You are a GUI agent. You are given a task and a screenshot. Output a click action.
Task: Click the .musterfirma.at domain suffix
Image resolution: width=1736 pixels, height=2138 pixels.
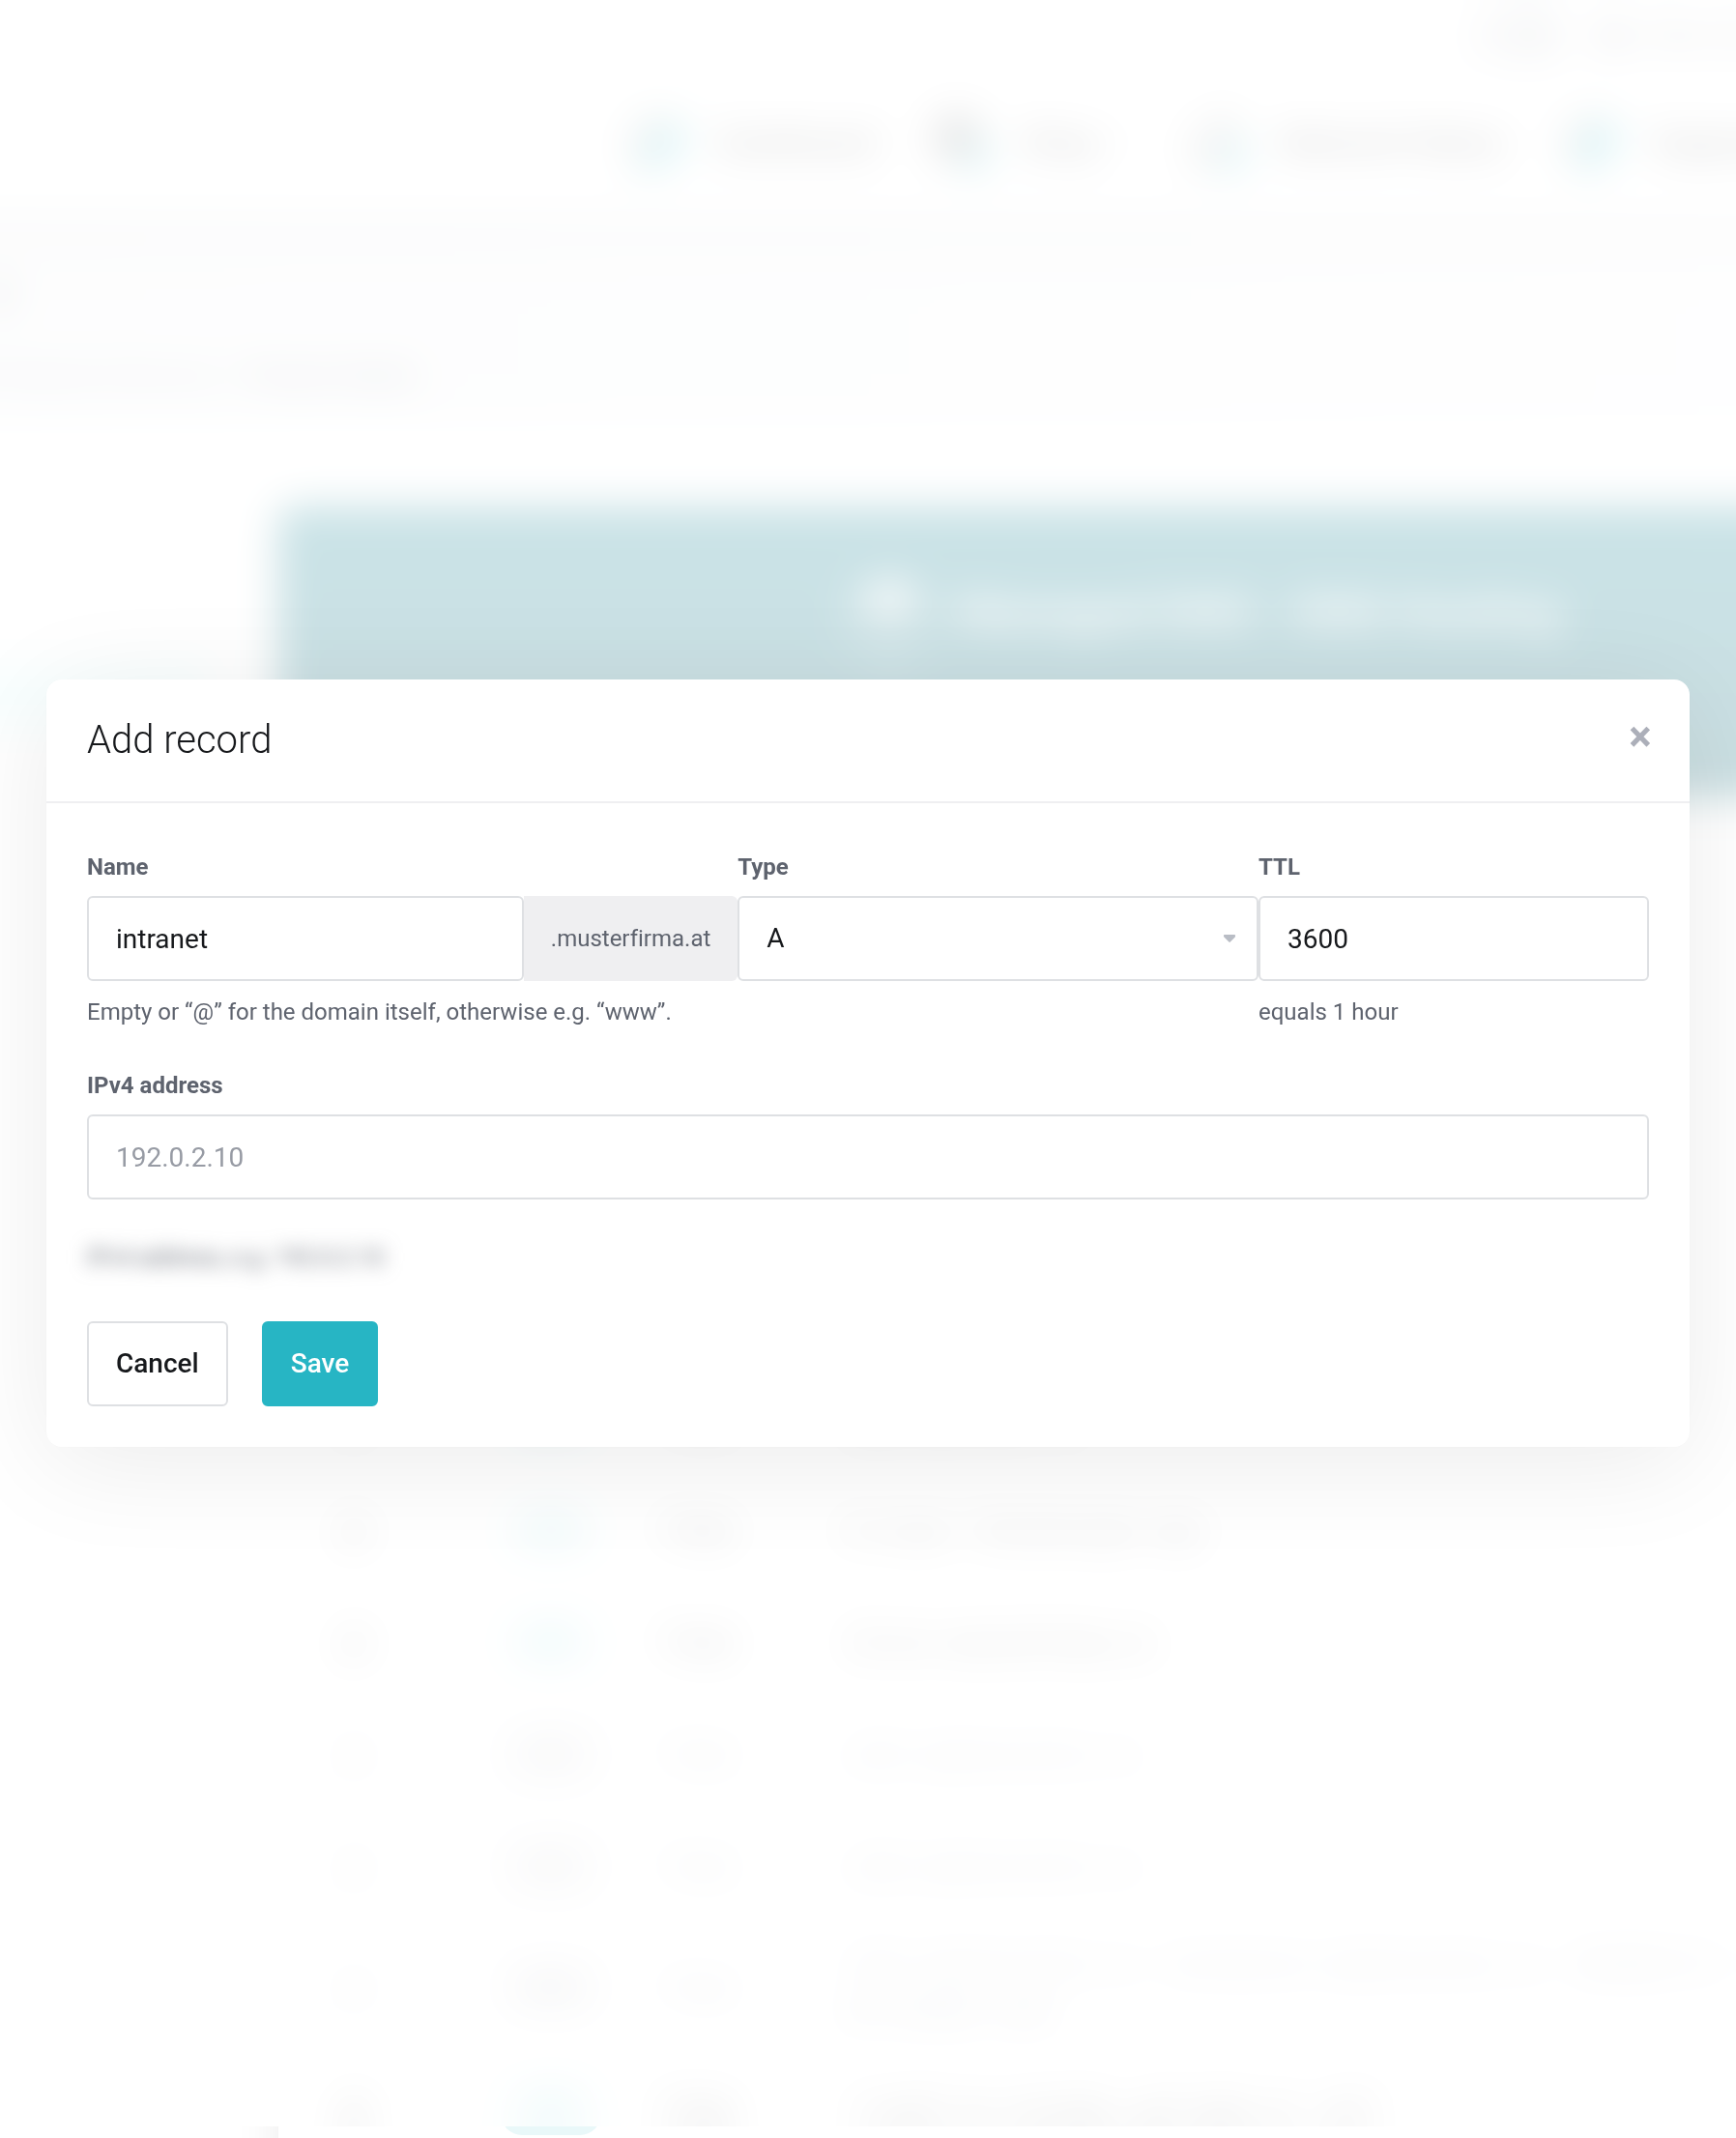[x=630, y=938]
